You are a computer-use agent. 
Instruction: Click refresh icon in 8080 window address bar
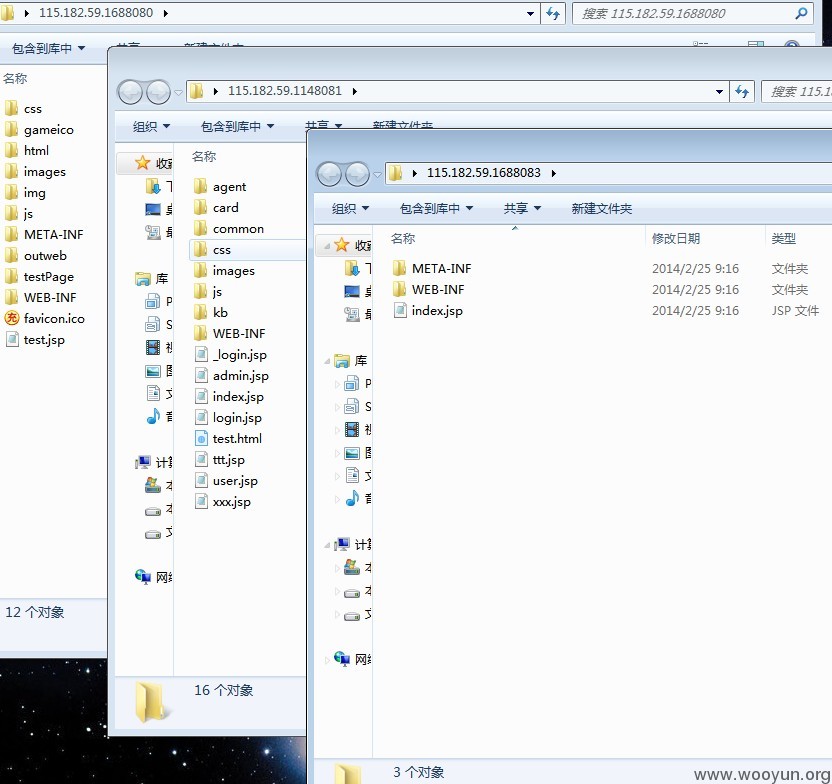coord(553,13)
